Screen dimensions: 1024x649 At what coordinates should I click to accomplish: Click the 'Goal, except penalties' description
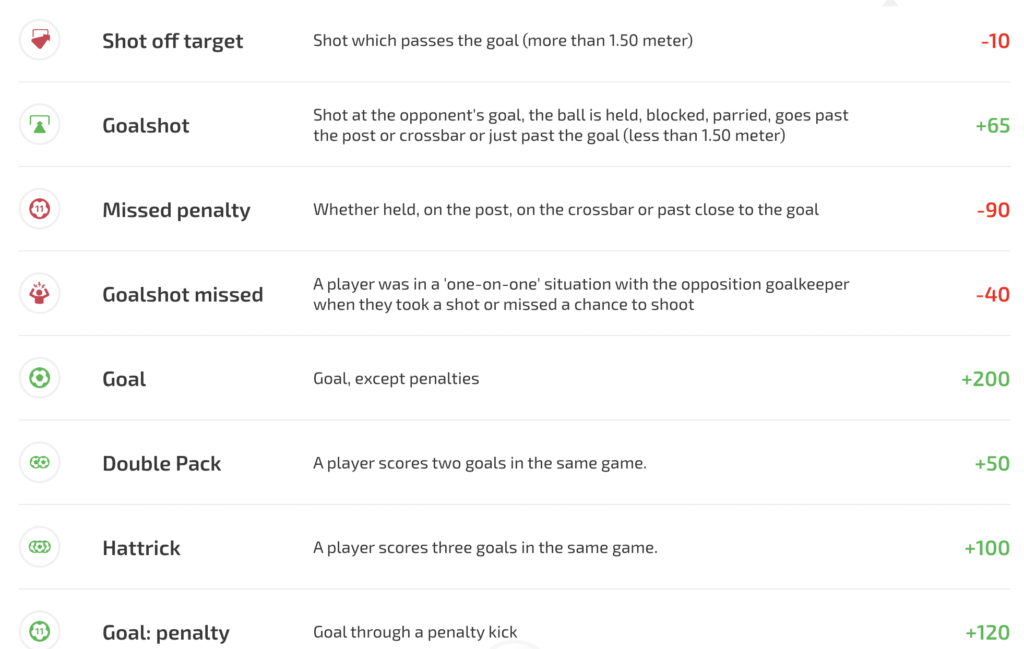point(396,379)
